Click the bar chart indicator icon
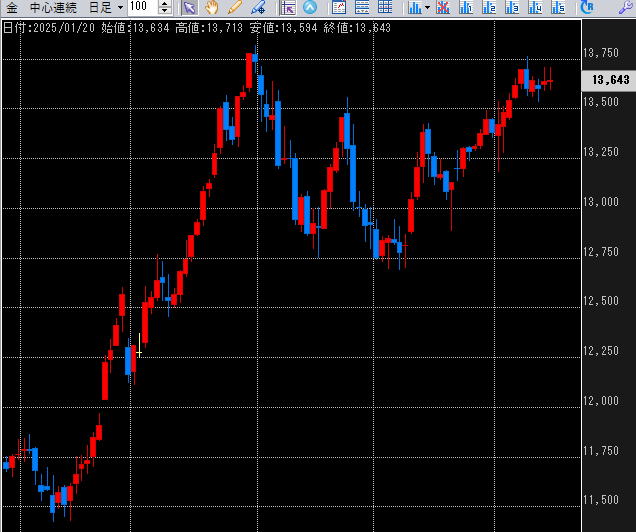Viewport: 636px width, 532px height. tap(415, 7)
